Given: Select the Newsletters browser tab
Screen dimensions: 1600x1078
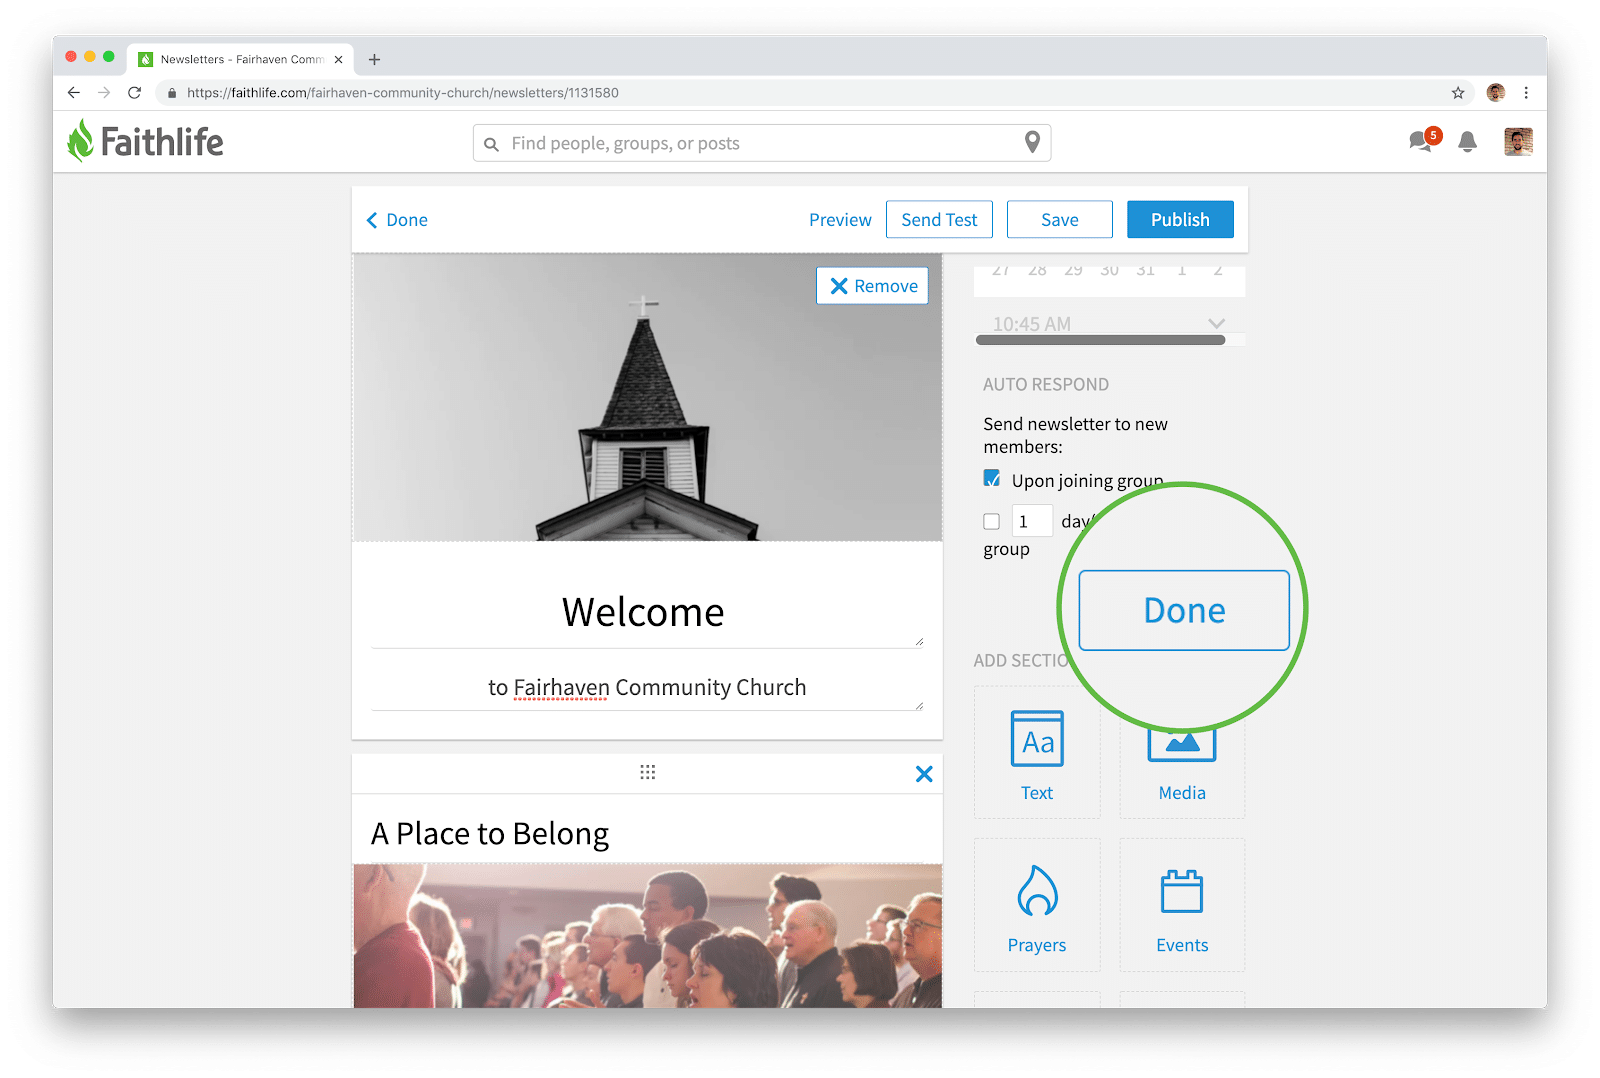Looking at the screenshot, I should point(240,60).
